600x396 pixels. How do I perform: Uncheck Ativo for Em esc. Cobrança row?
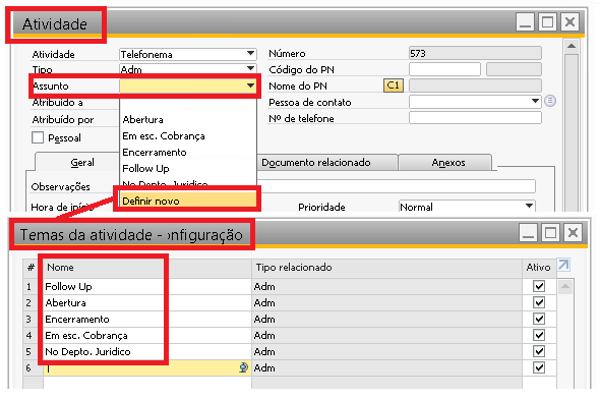tap(539, 335)
